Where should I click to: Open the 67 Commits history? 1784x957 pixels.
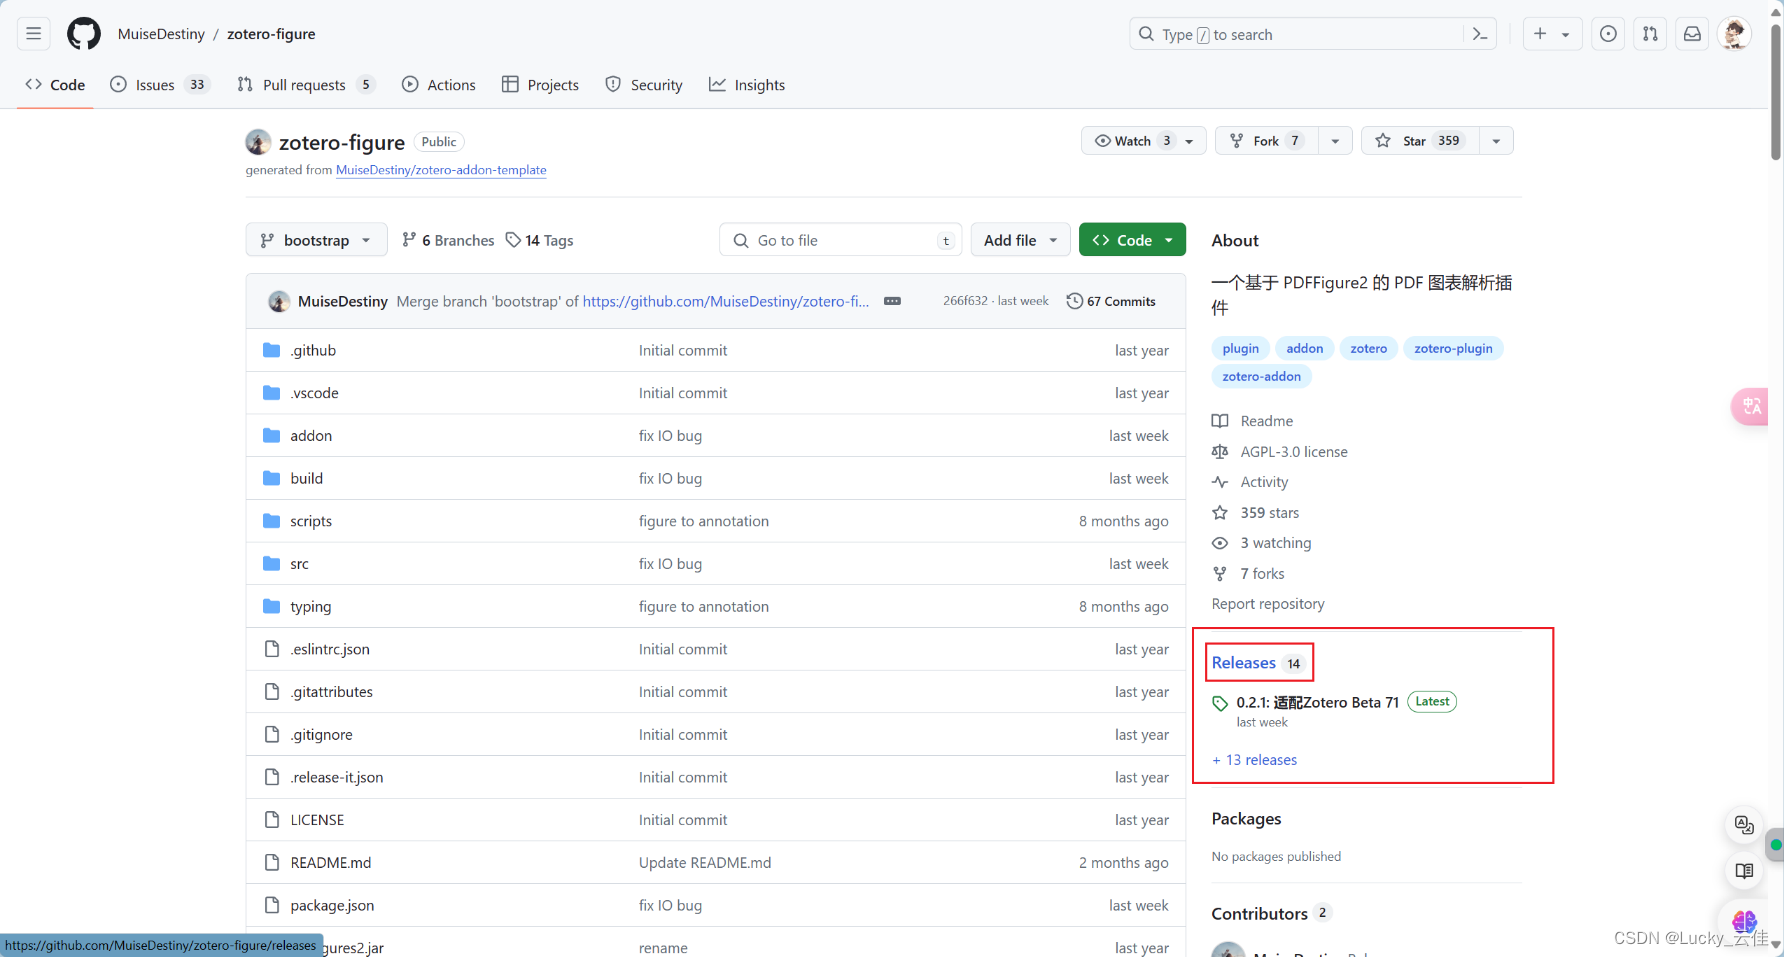click(x=1111, y=301)
